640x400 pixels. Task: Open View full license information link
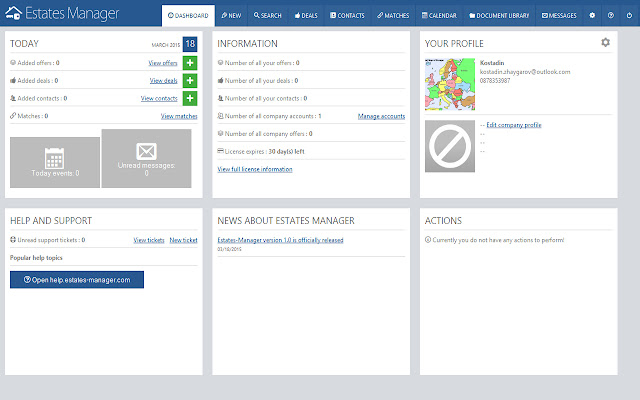click(255, 169)
